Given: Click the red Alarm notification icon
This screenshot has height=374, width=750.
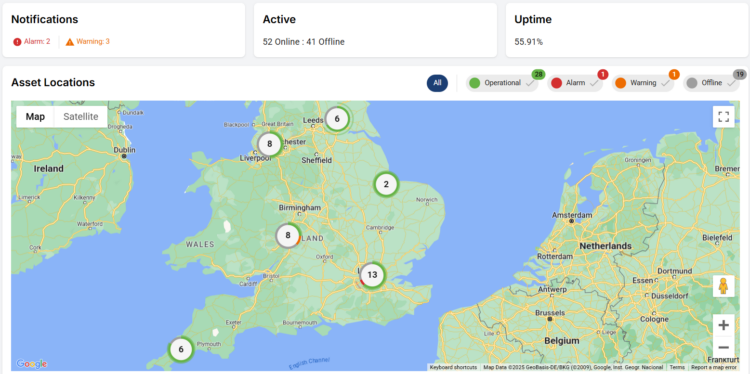Looking at the screenshot, I should 17,42.
